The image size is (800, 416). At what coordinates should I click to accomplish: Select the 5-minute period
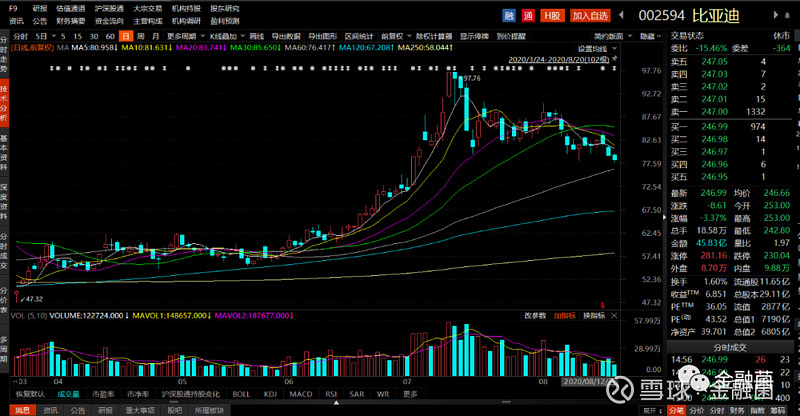click(x=63, y=36)
